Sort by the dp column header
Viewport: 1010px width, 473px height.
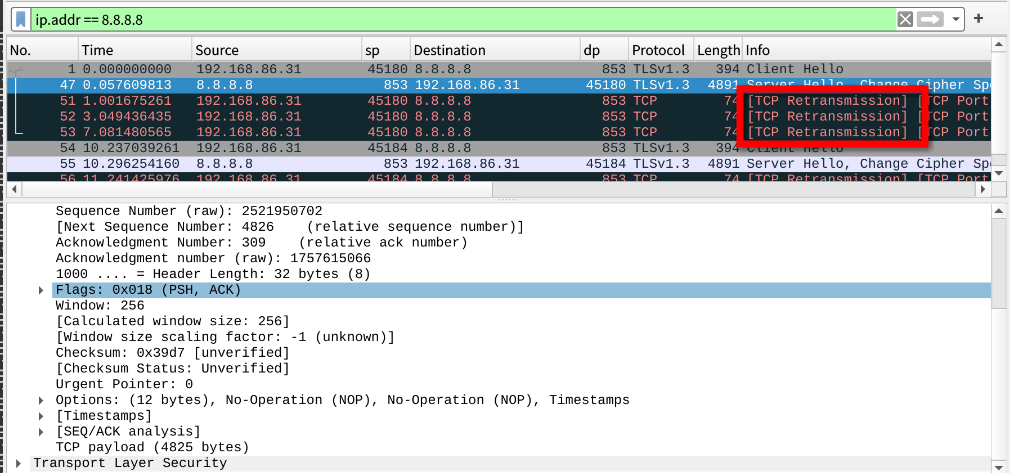tap(604, 50)
